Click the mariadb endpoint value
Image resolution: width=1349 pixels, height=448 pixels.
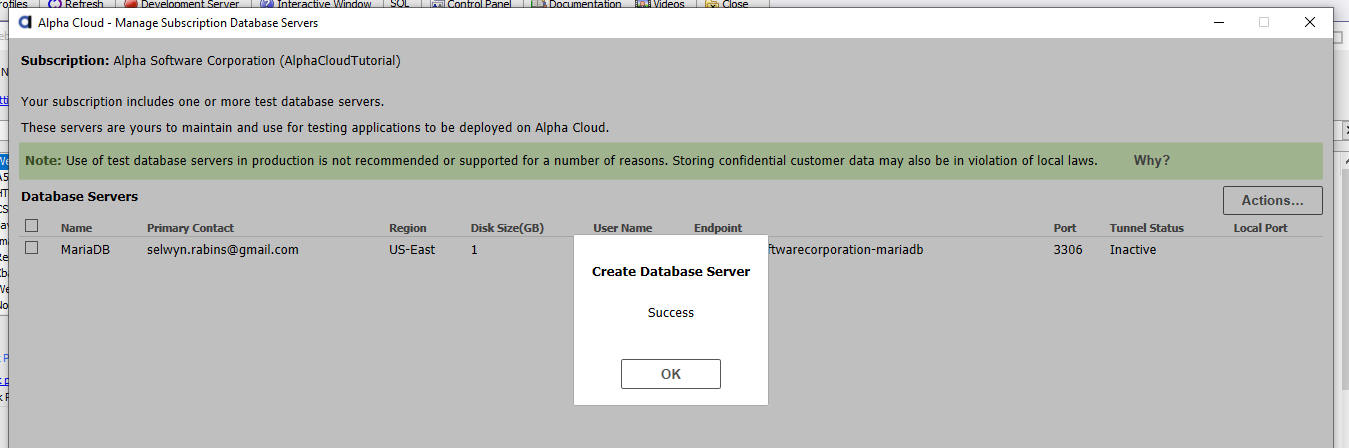coord(846,249)
